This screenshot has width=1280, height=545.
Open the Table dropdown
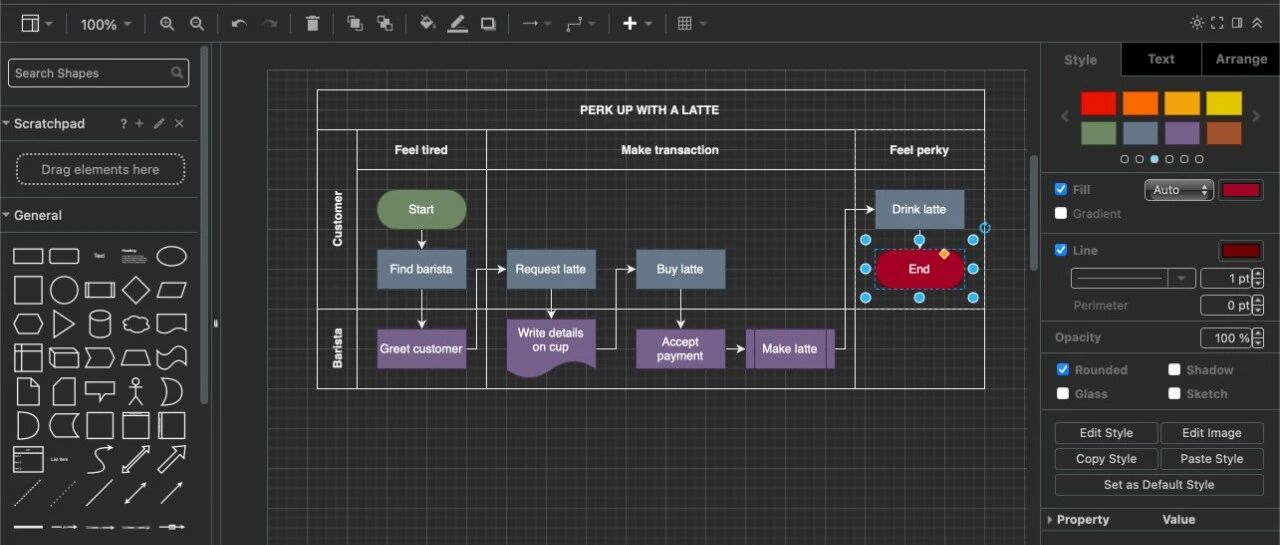click(691, 23)
